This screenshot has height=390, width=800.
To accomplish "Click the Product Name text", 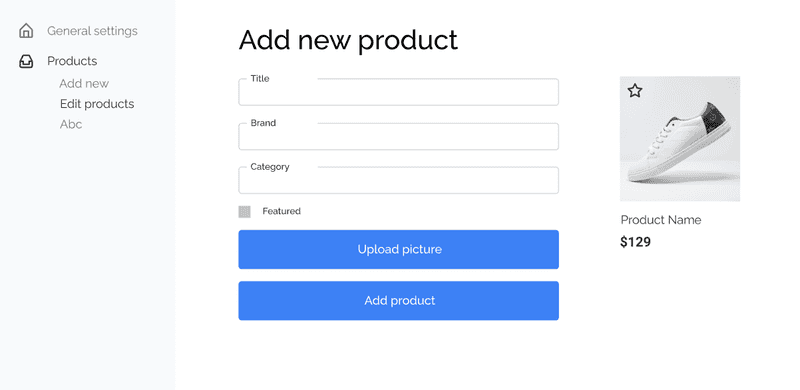I will click(x=661, y=220).
